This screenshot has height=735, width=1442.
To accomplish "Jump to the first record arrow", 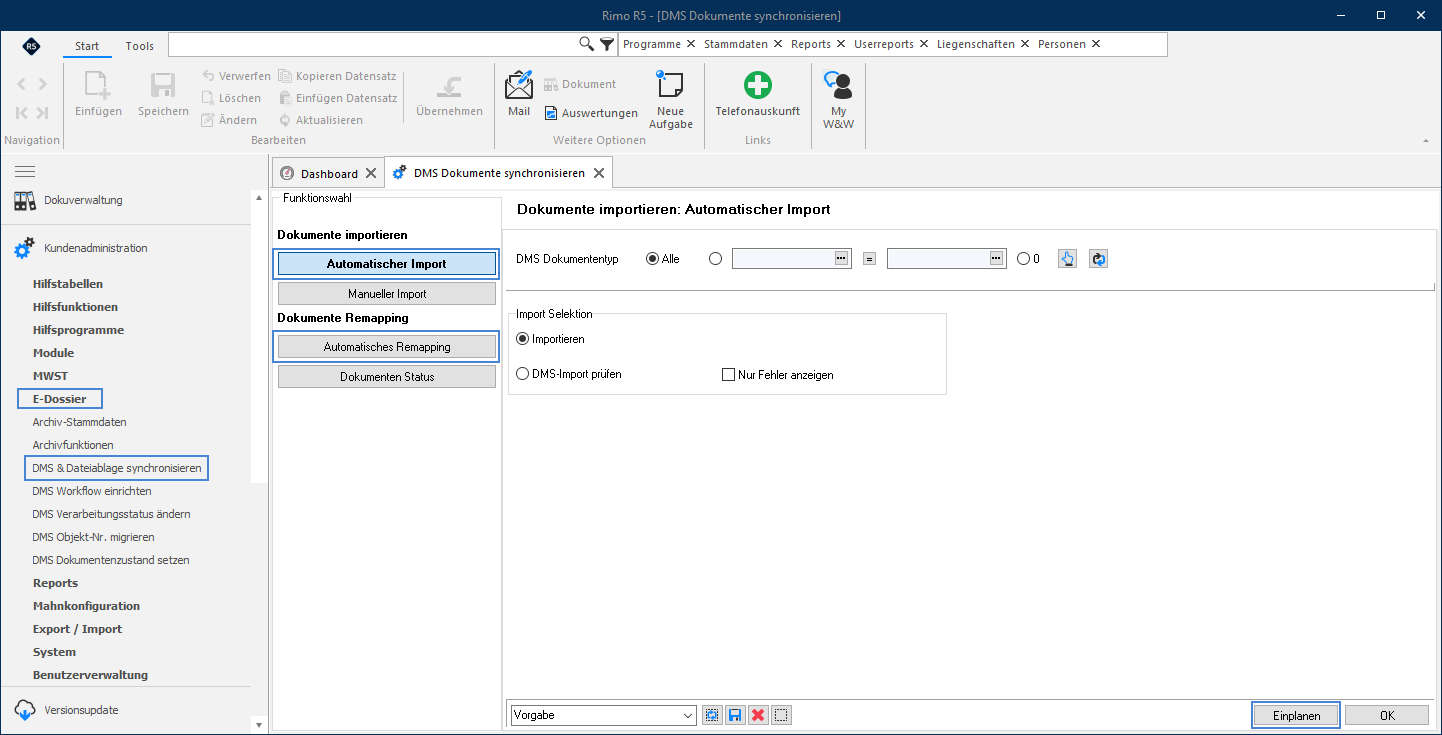I will coord(21,113).
